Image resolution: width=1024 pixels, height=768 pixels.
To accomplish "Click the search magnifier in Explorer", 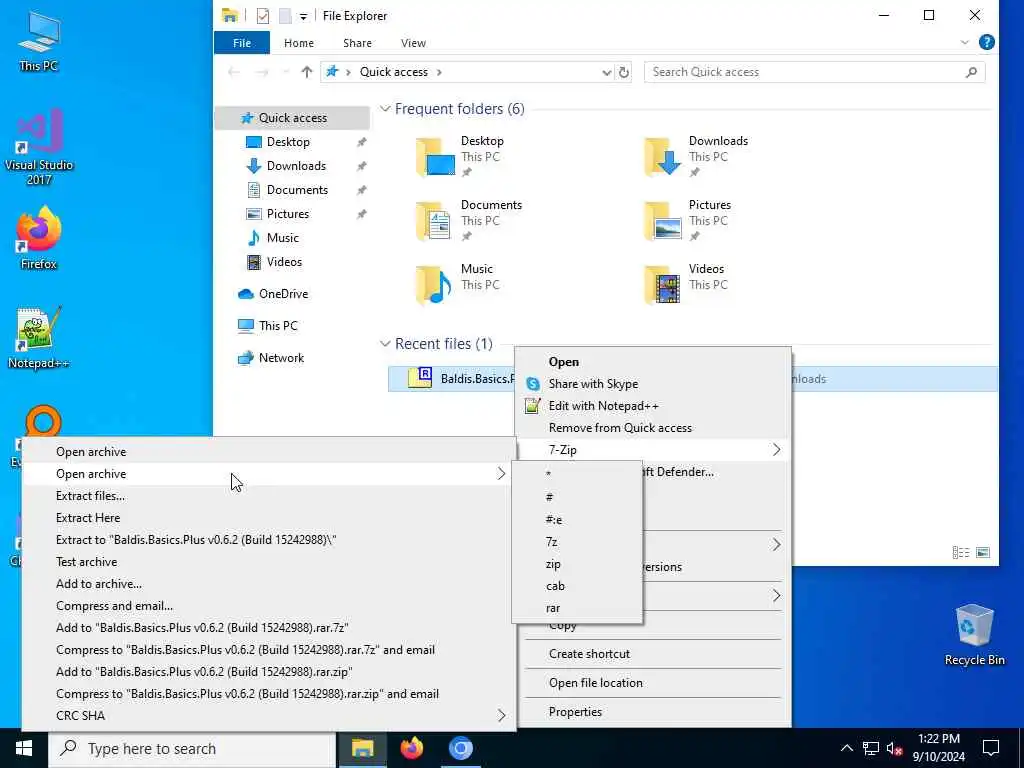I will tap(972, 72).
